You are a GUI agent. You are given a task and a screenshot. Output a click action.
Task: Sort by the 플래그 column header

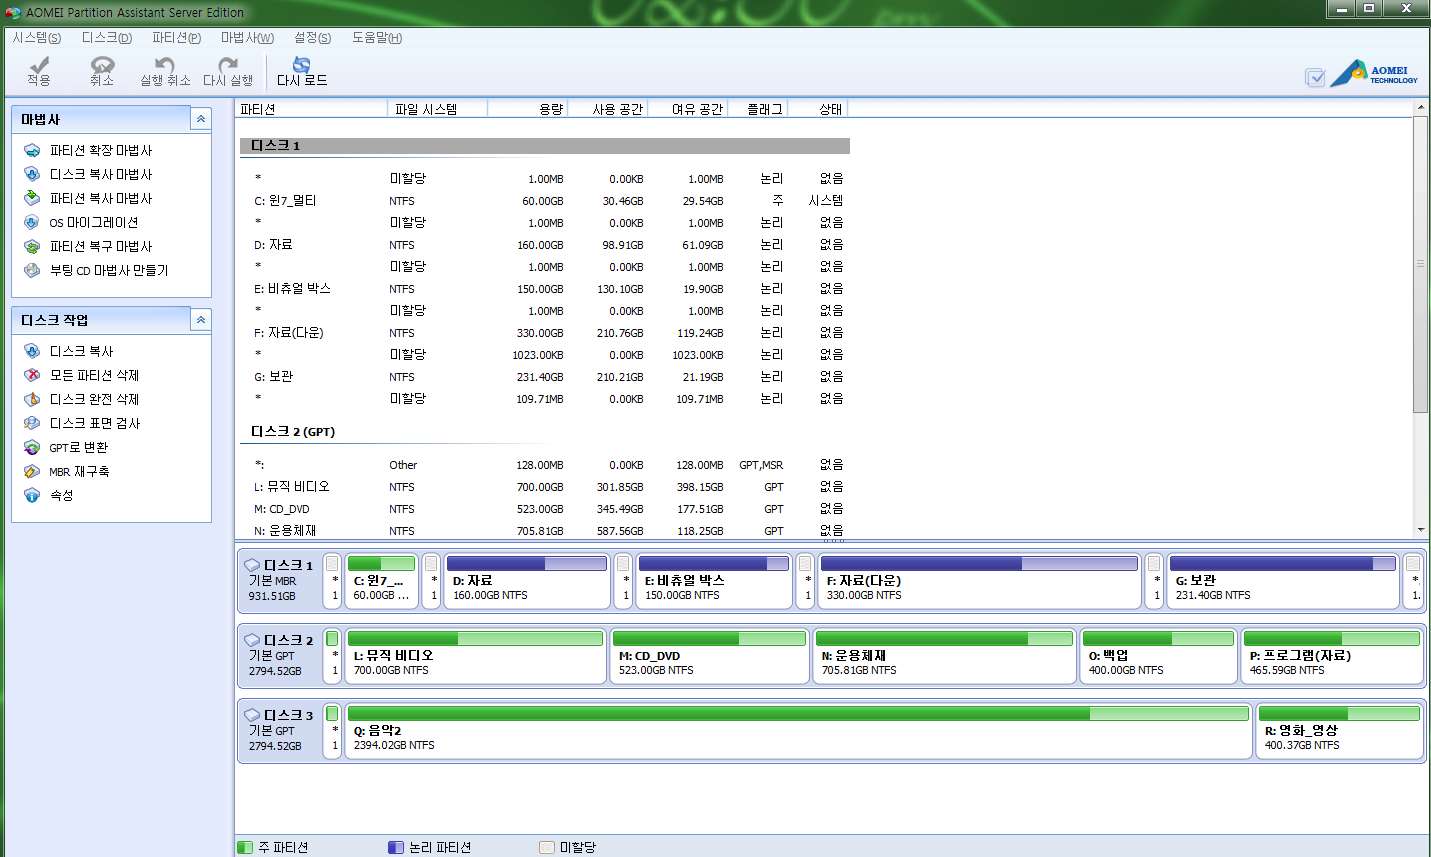[757, 109]
